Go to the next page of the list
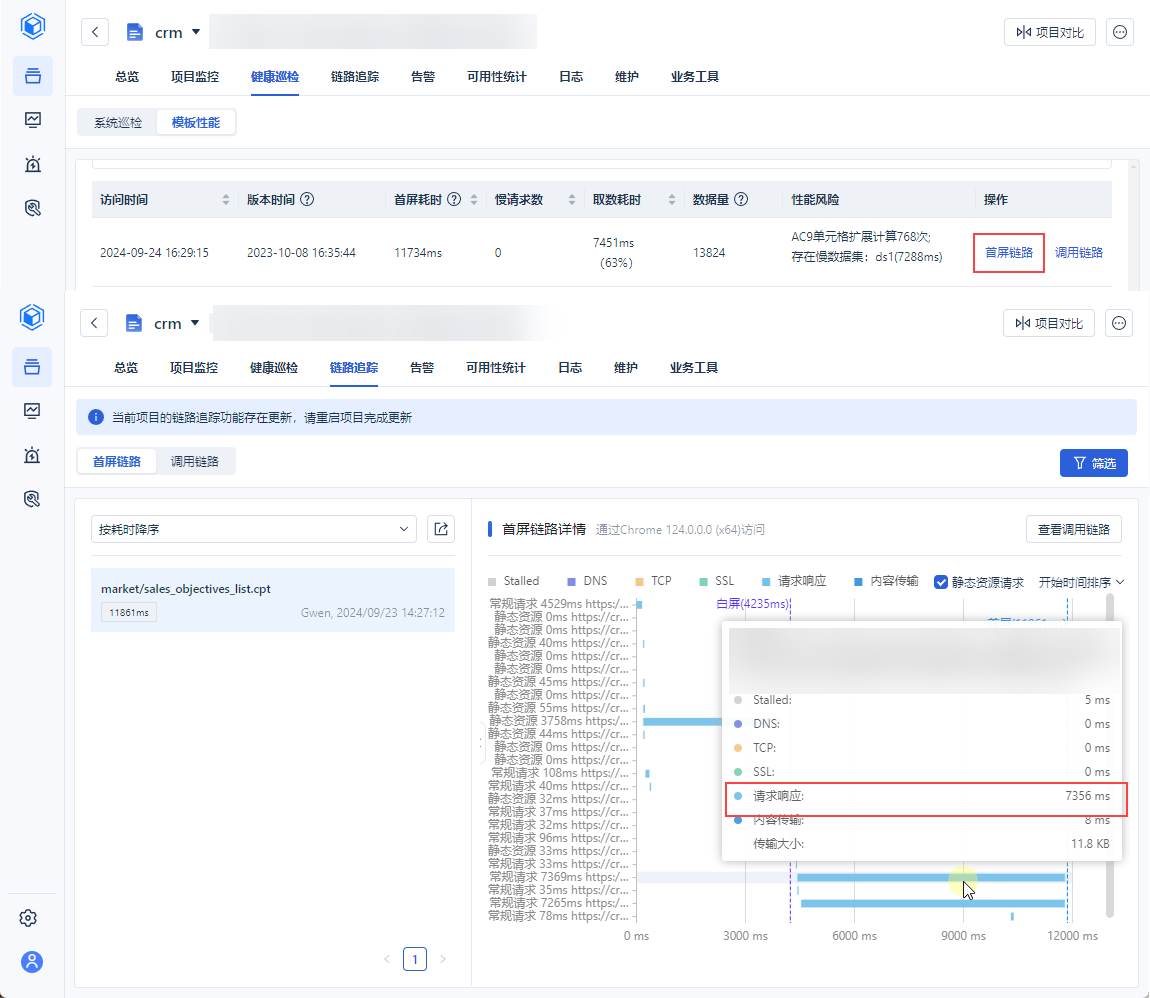This screenshot has height=998, width=1150. click(x=442, y=959)
